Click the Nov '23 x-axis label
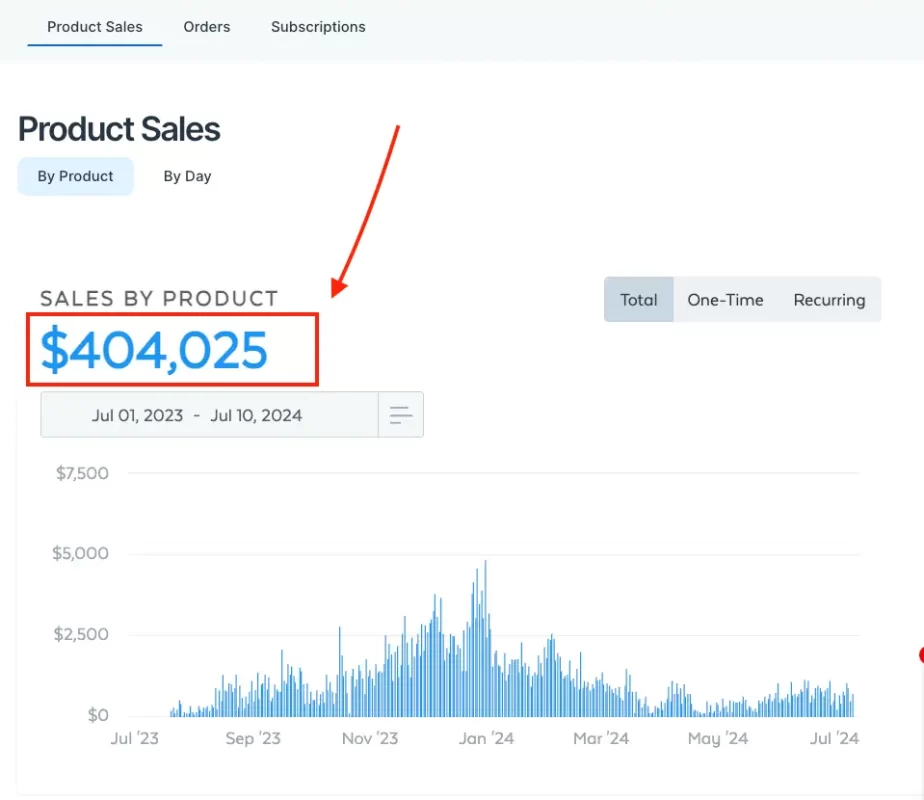 [x=370, y=739]
